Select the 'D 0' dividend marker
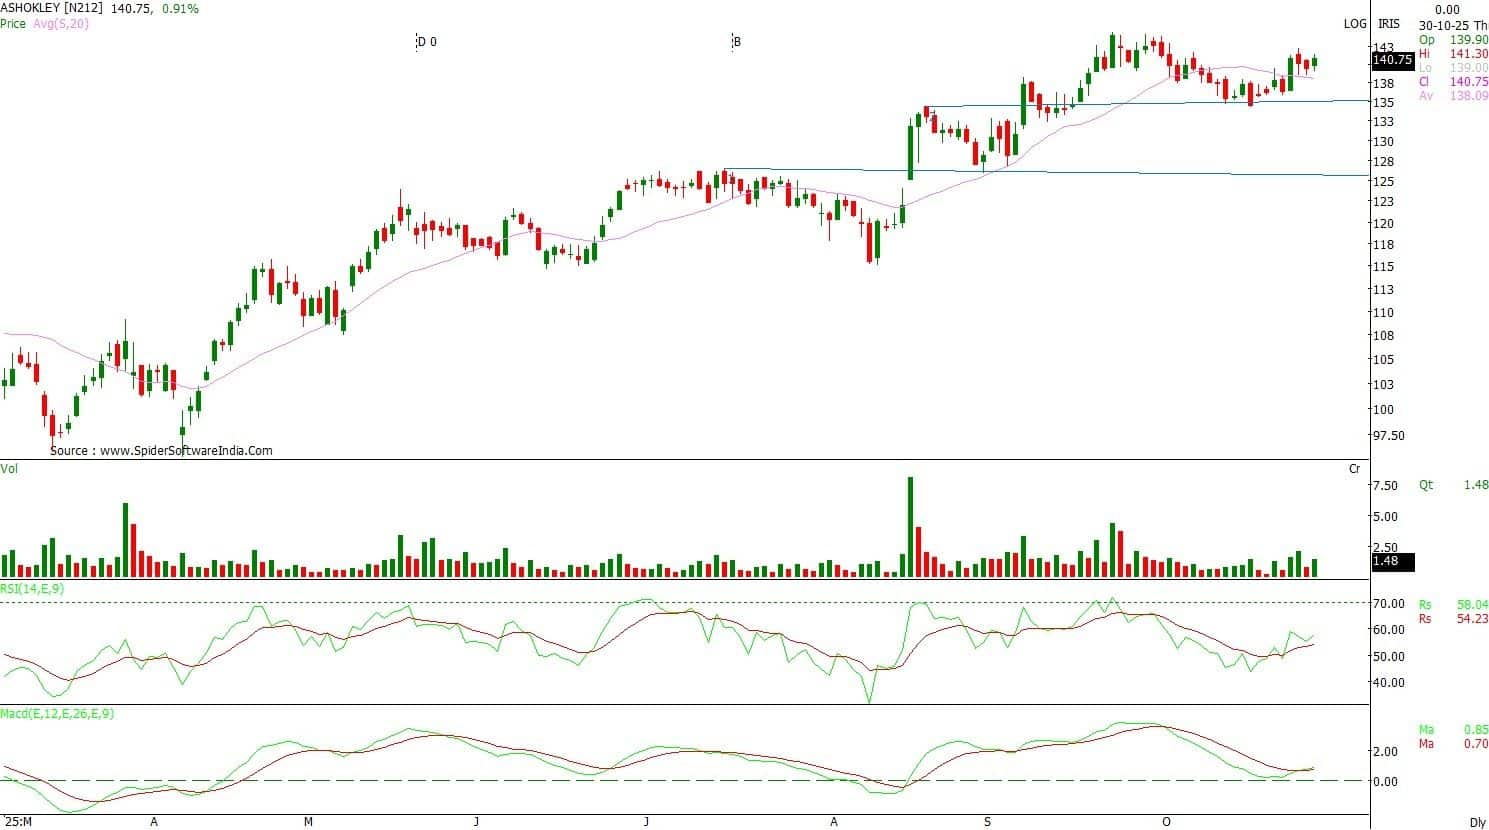Image resolution: width=1489 pixels, height=830 pixels. click(427, 42)
